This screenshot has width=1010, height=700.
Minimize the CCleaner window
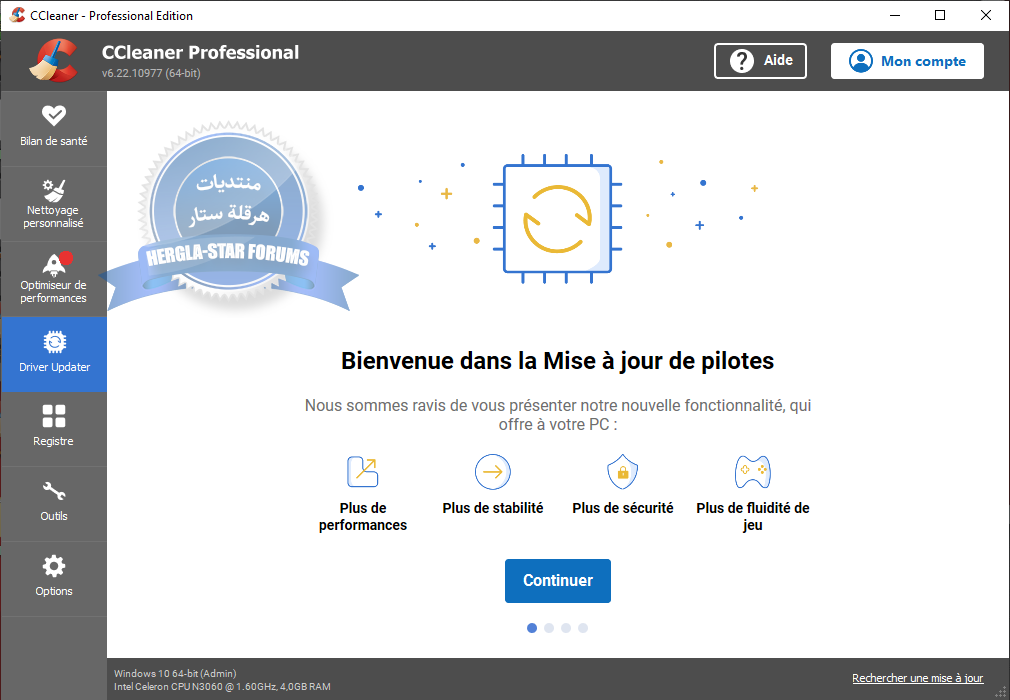[x=895, y=15]
